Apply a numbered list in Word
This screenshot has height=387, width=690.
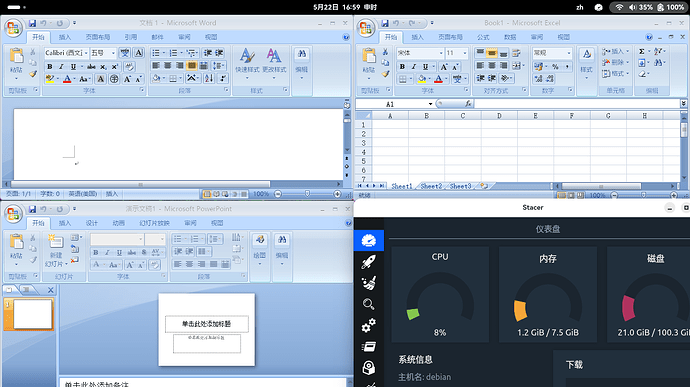(173, 53)
